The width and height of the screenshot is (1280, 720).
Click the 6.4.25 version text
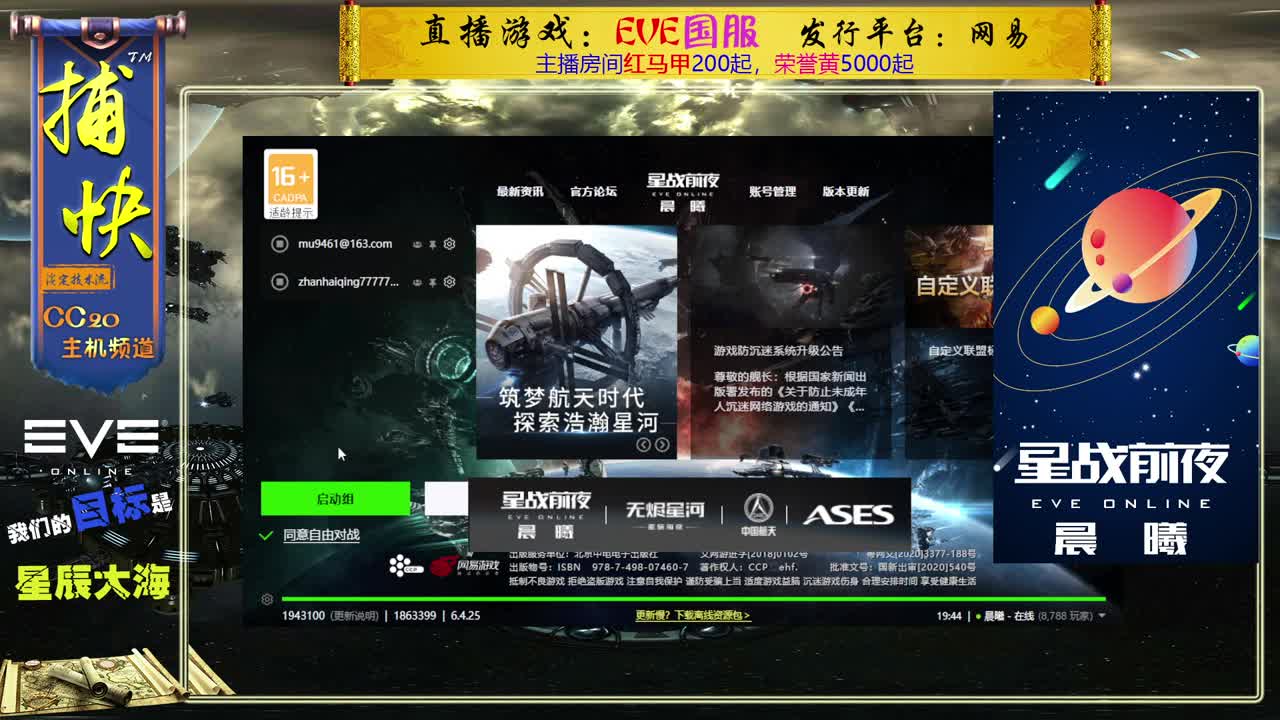click(465, 616)
